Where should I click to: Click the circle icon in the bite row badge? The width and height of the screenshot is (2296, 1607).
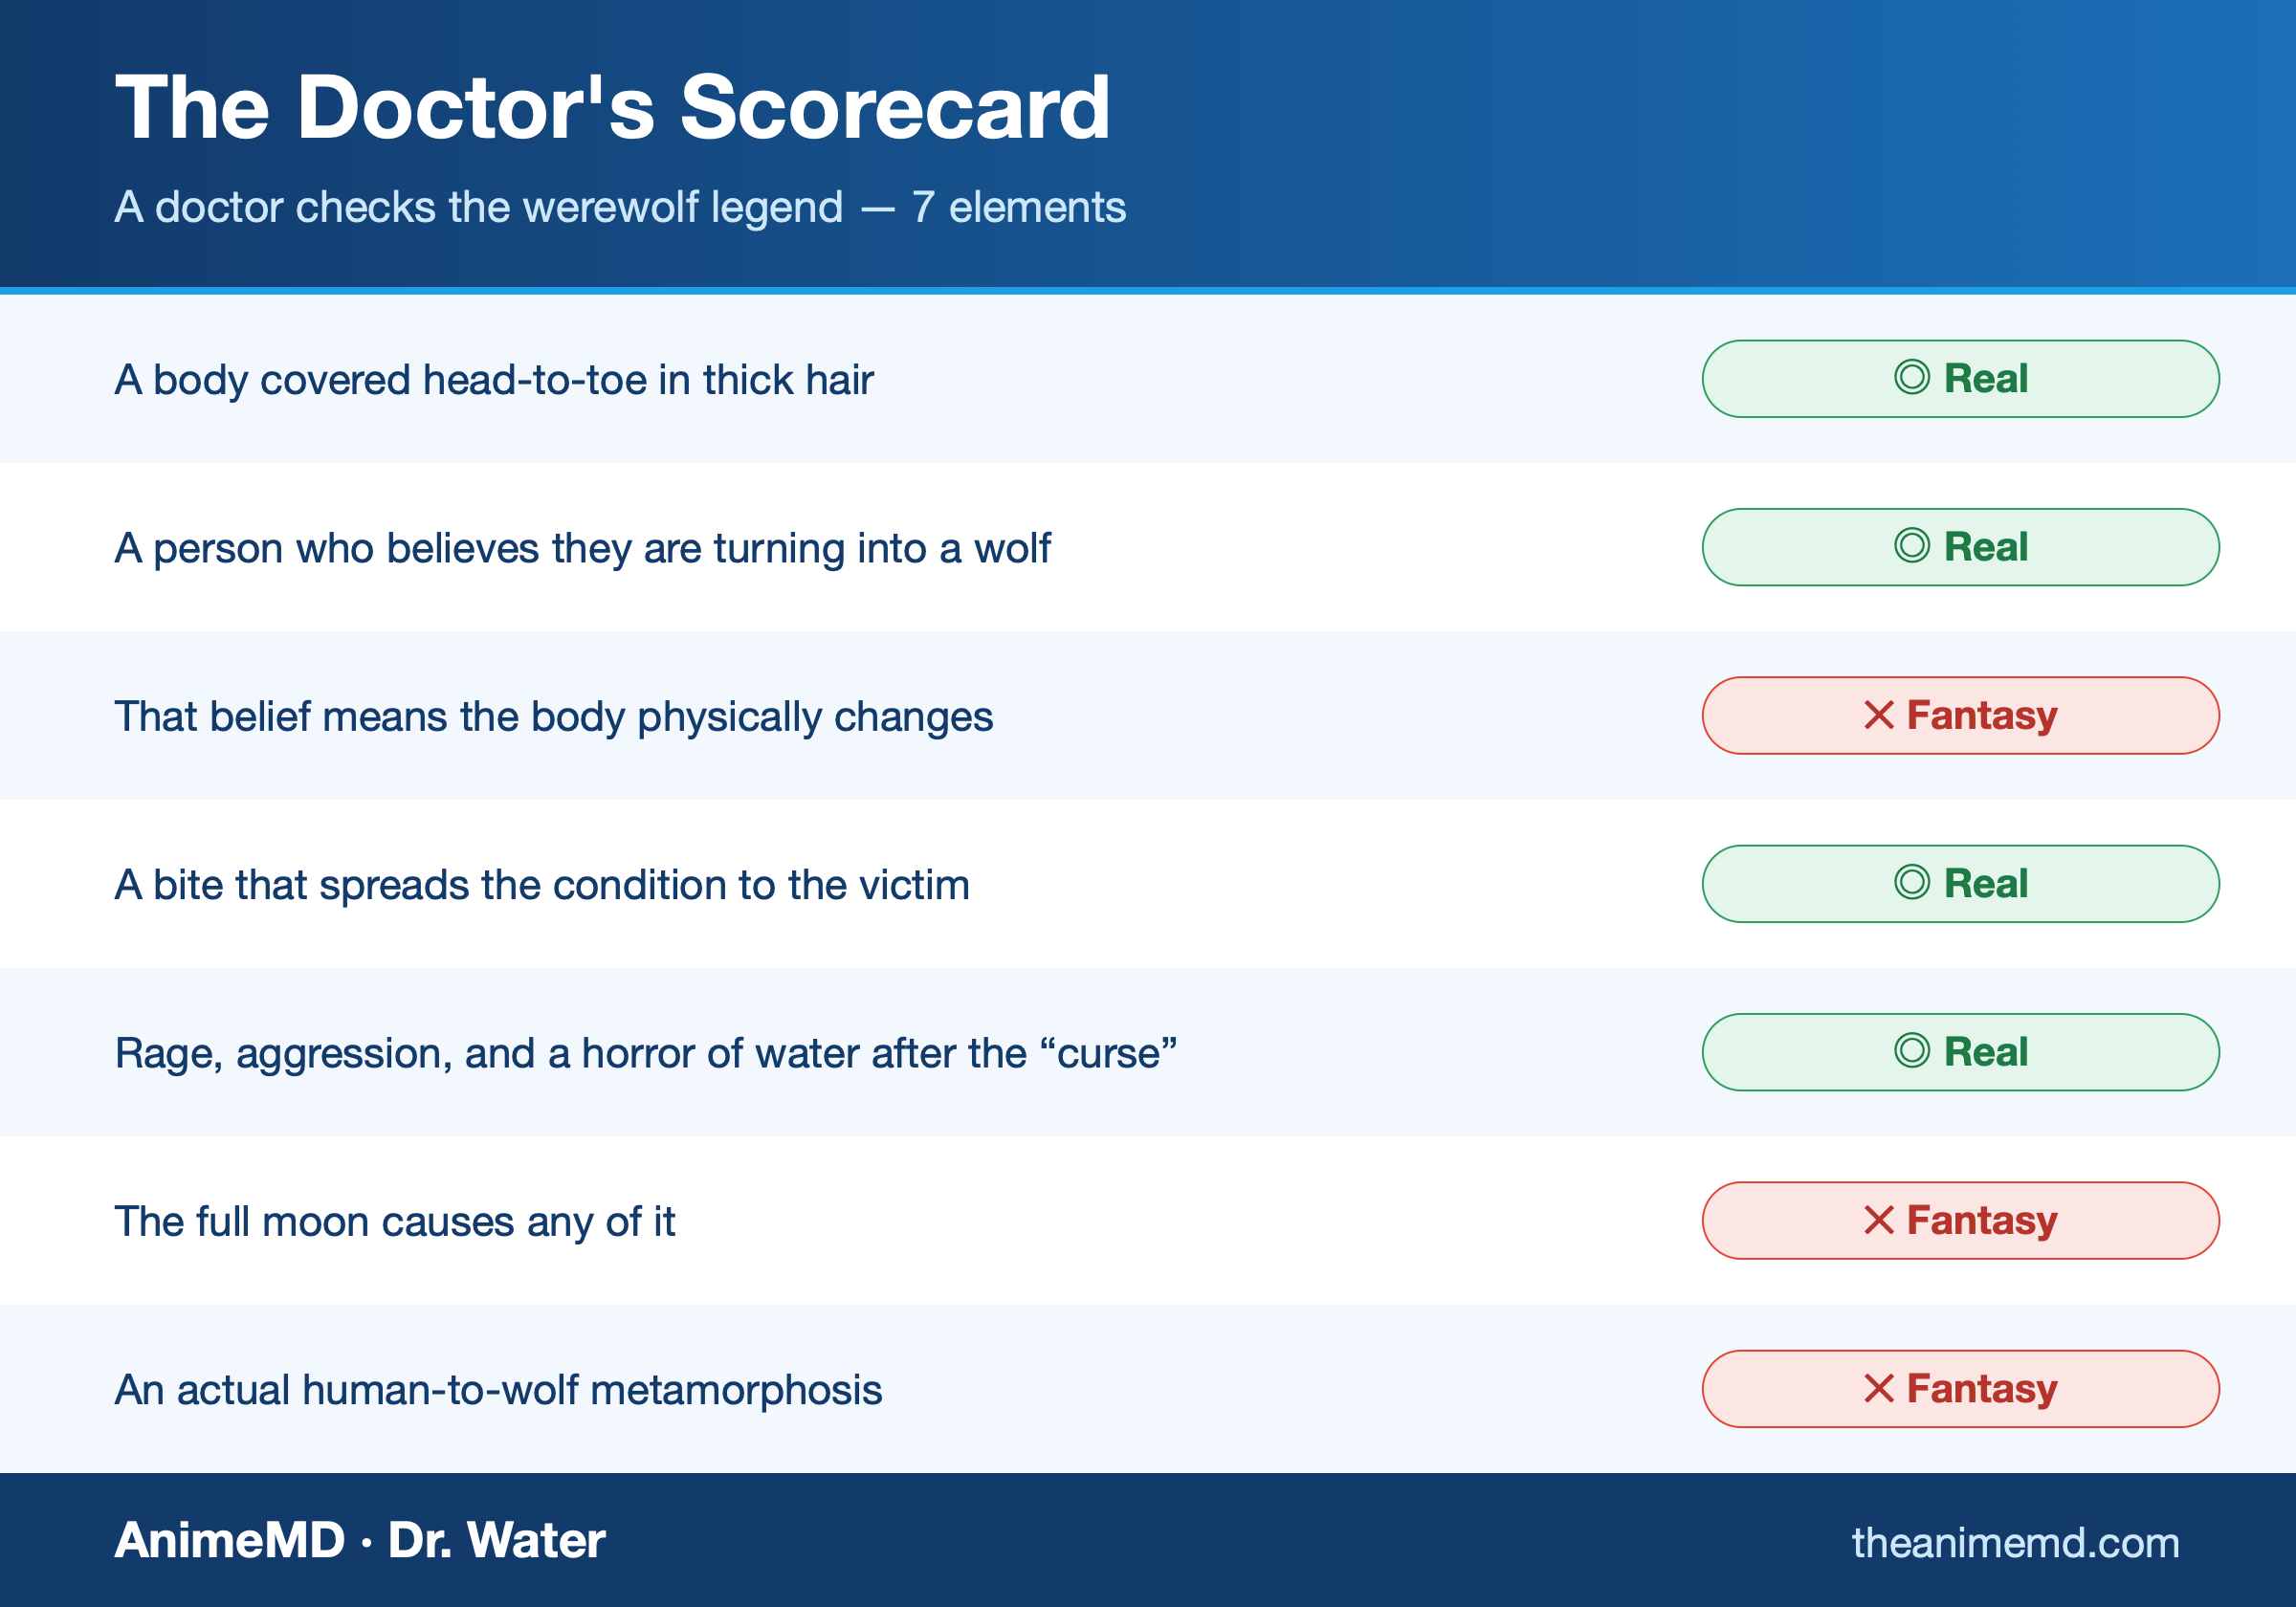[1911, 883]
